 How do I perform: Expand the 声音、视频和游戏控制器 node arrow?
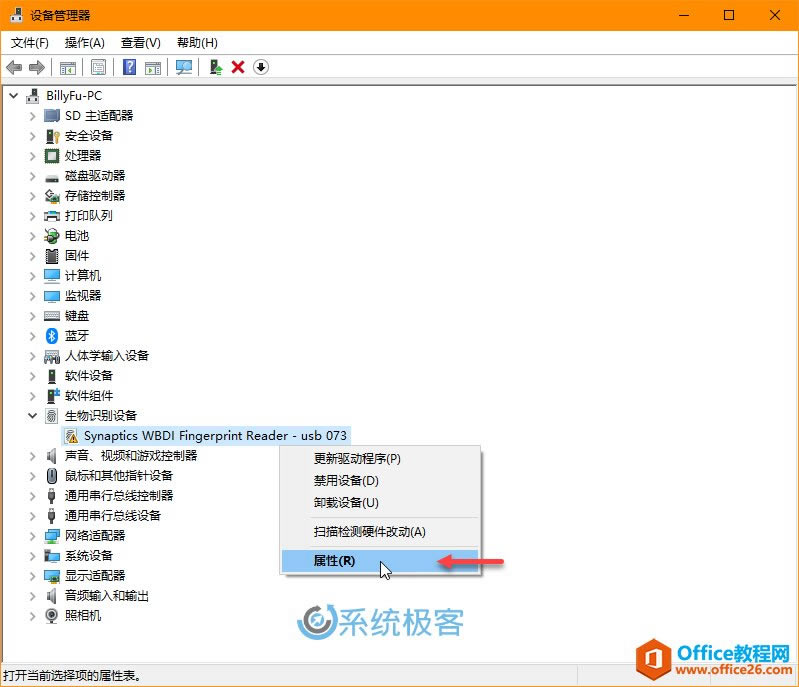(33, 456)
